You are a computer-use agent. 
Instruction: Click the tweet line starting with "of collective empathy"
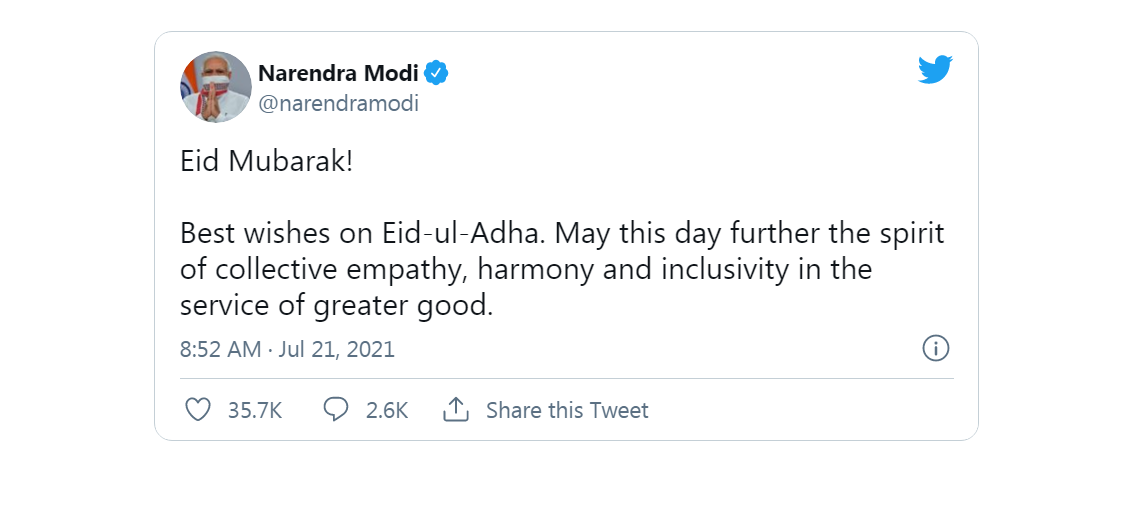point(526,270)
